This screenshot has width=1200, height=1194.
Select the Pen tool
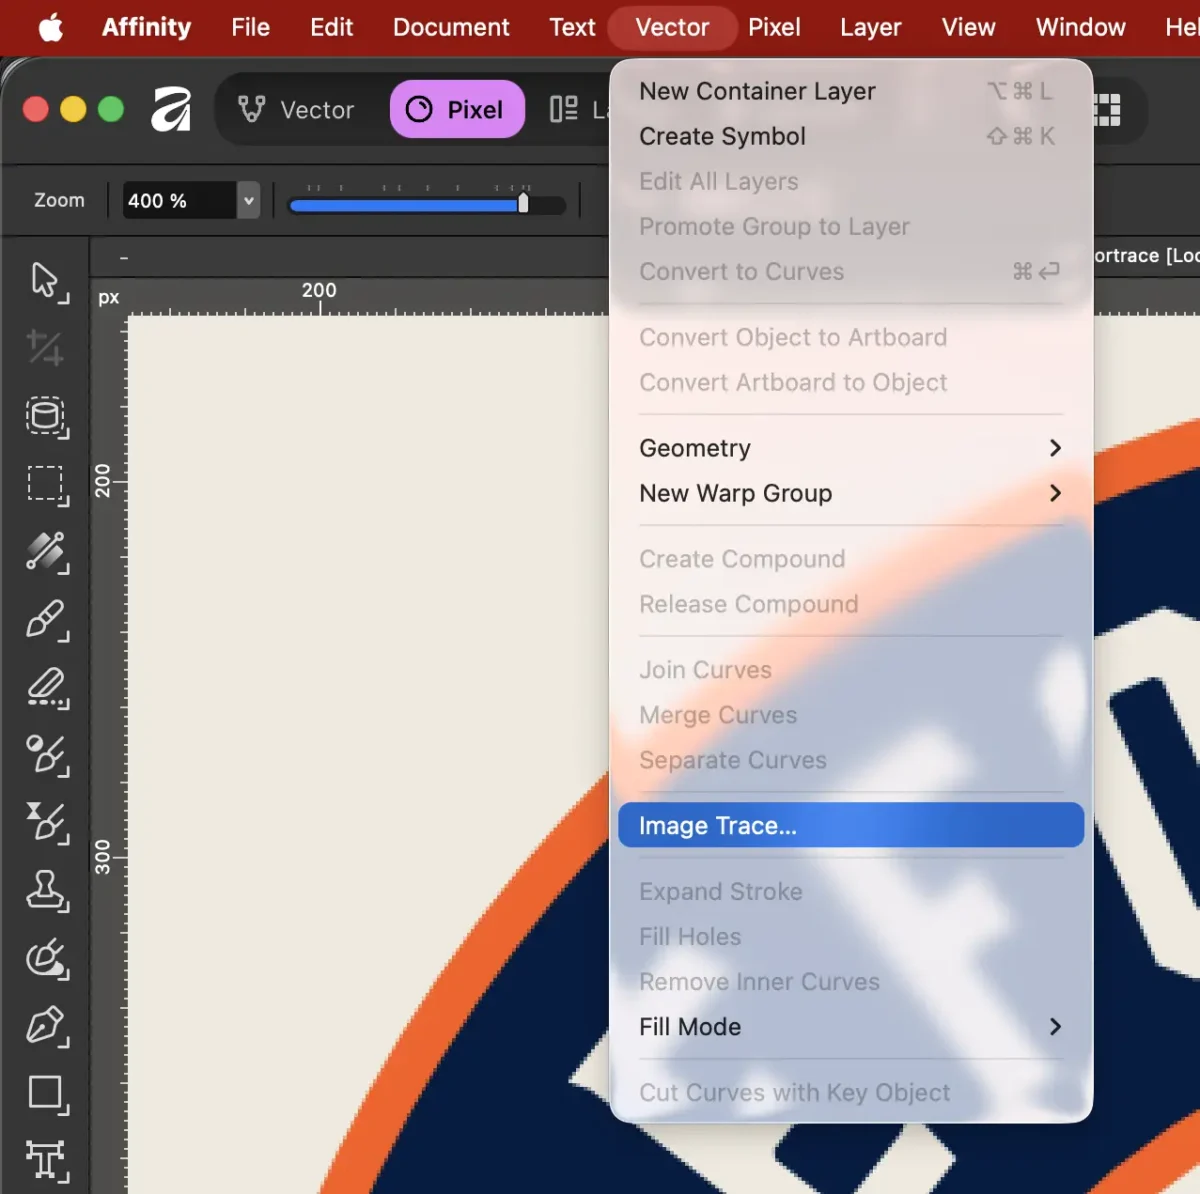(x=46, y=1025)
